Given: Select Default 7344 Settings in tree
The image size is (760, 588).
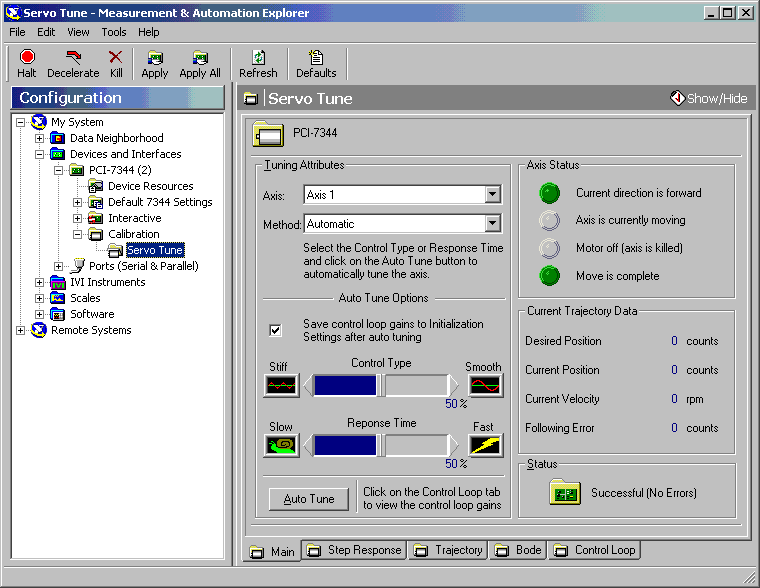Looking at the screenshot, I should [160, 202].
